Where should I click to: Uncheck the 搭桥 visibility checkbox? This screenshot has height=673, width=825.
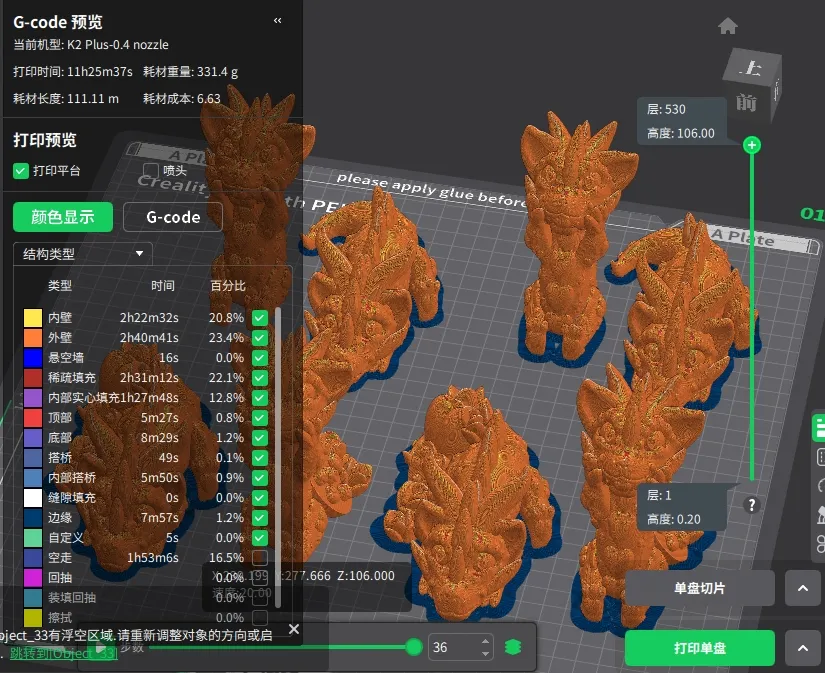[259, 458]
